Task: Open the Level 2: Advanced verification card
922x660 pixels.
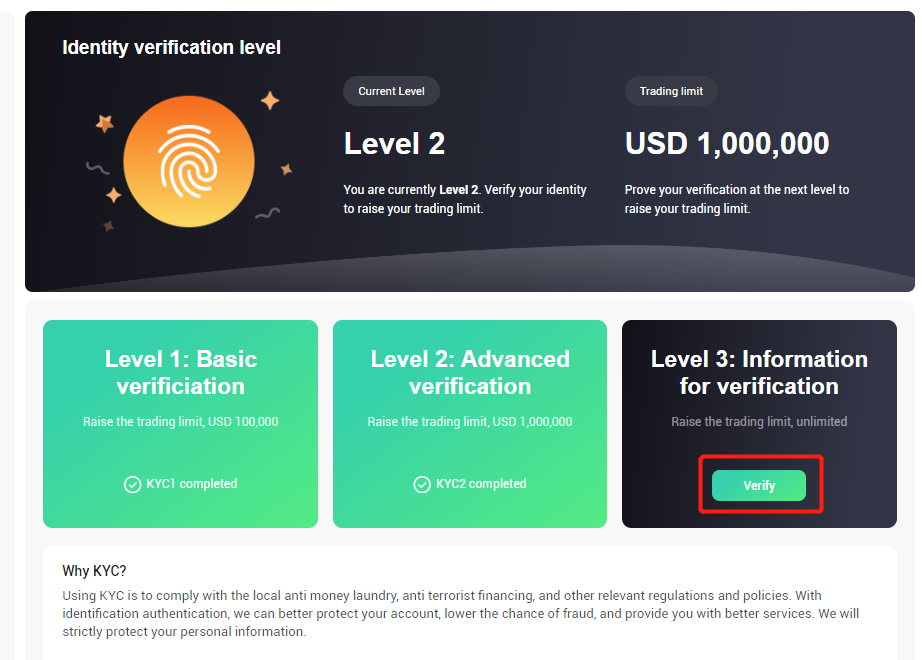Action: 470,424
